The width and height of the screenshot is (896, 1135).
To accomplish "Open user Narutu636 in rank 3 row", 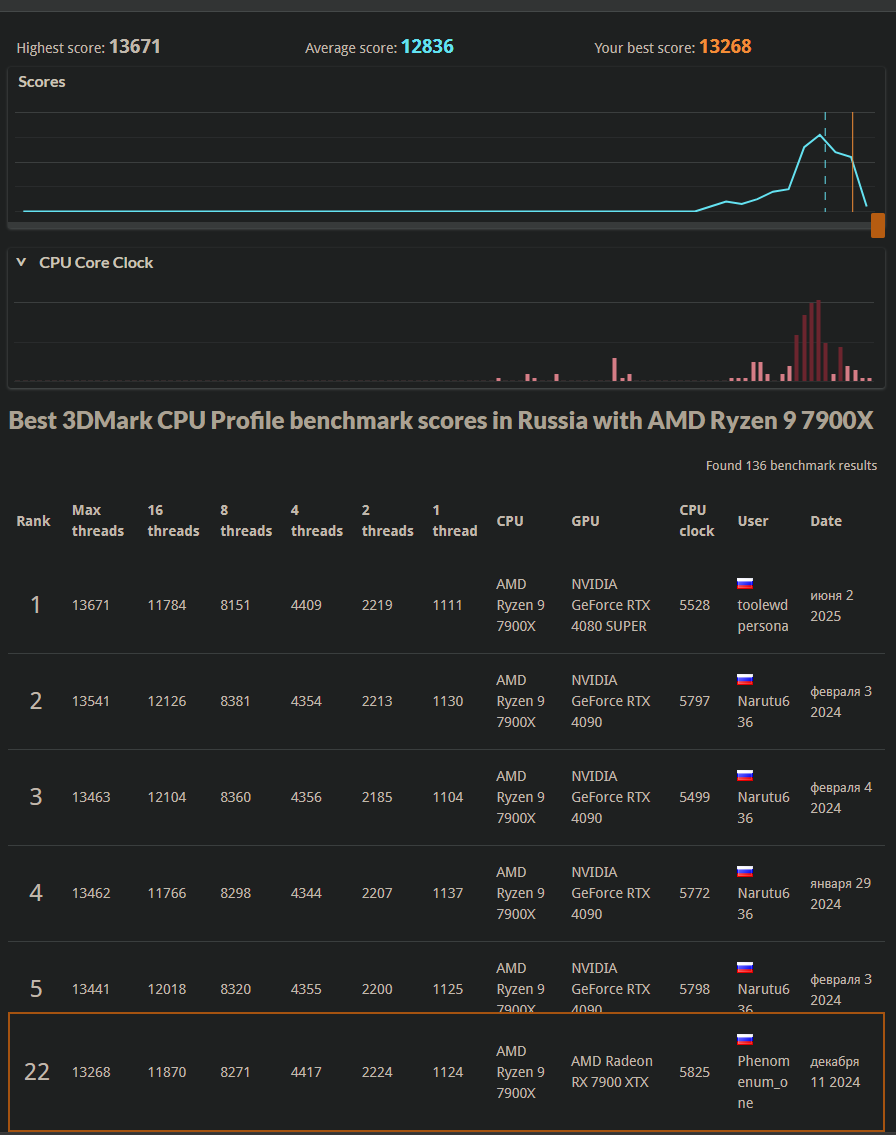I will (x=764, y=808).
